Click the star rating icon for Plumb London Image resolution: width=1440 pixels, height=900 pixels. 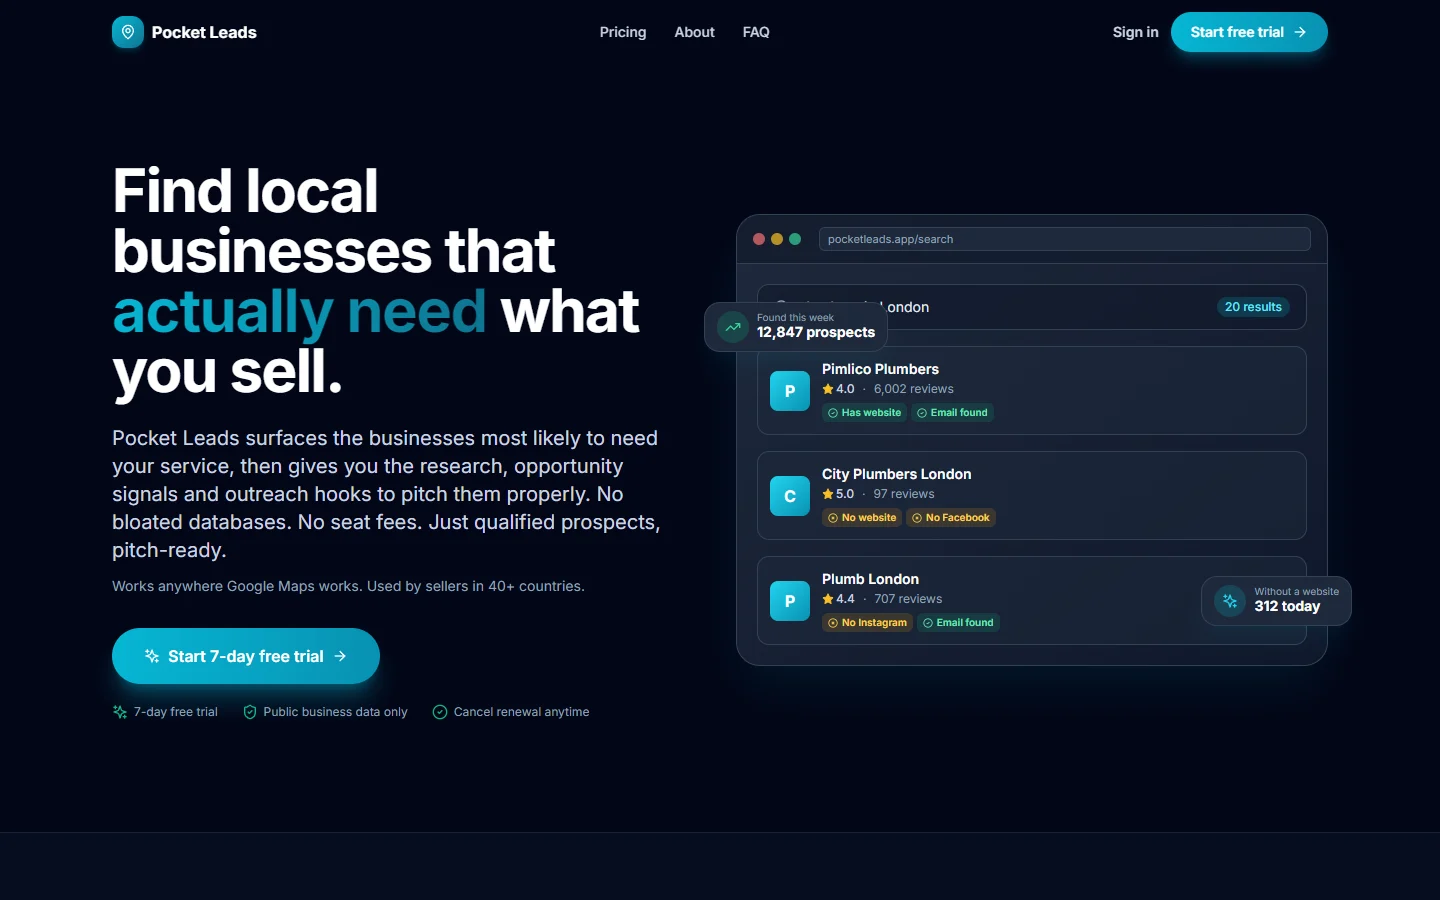(x=828, y=599)
